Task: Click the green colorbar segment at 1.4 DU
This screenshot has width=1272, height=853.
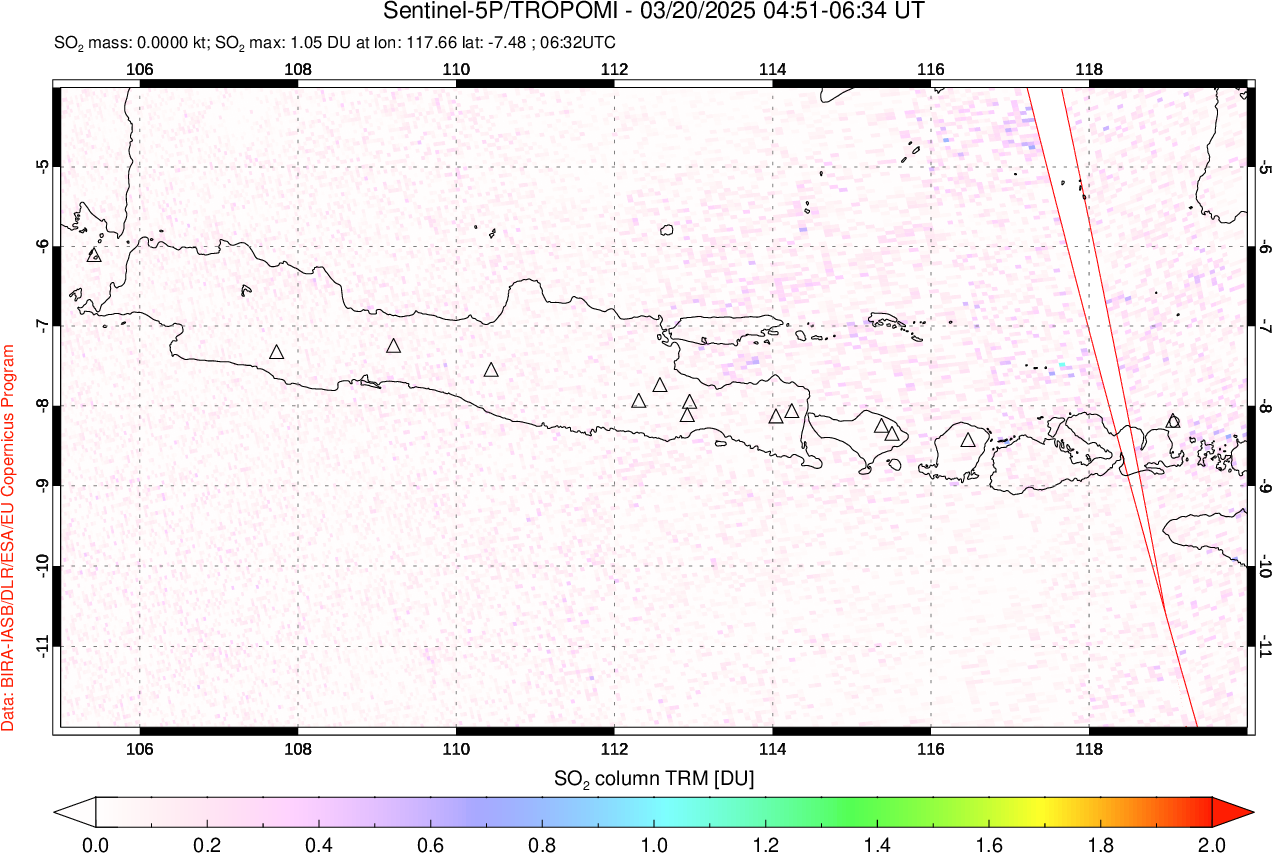Action: (x=877, y=811)
